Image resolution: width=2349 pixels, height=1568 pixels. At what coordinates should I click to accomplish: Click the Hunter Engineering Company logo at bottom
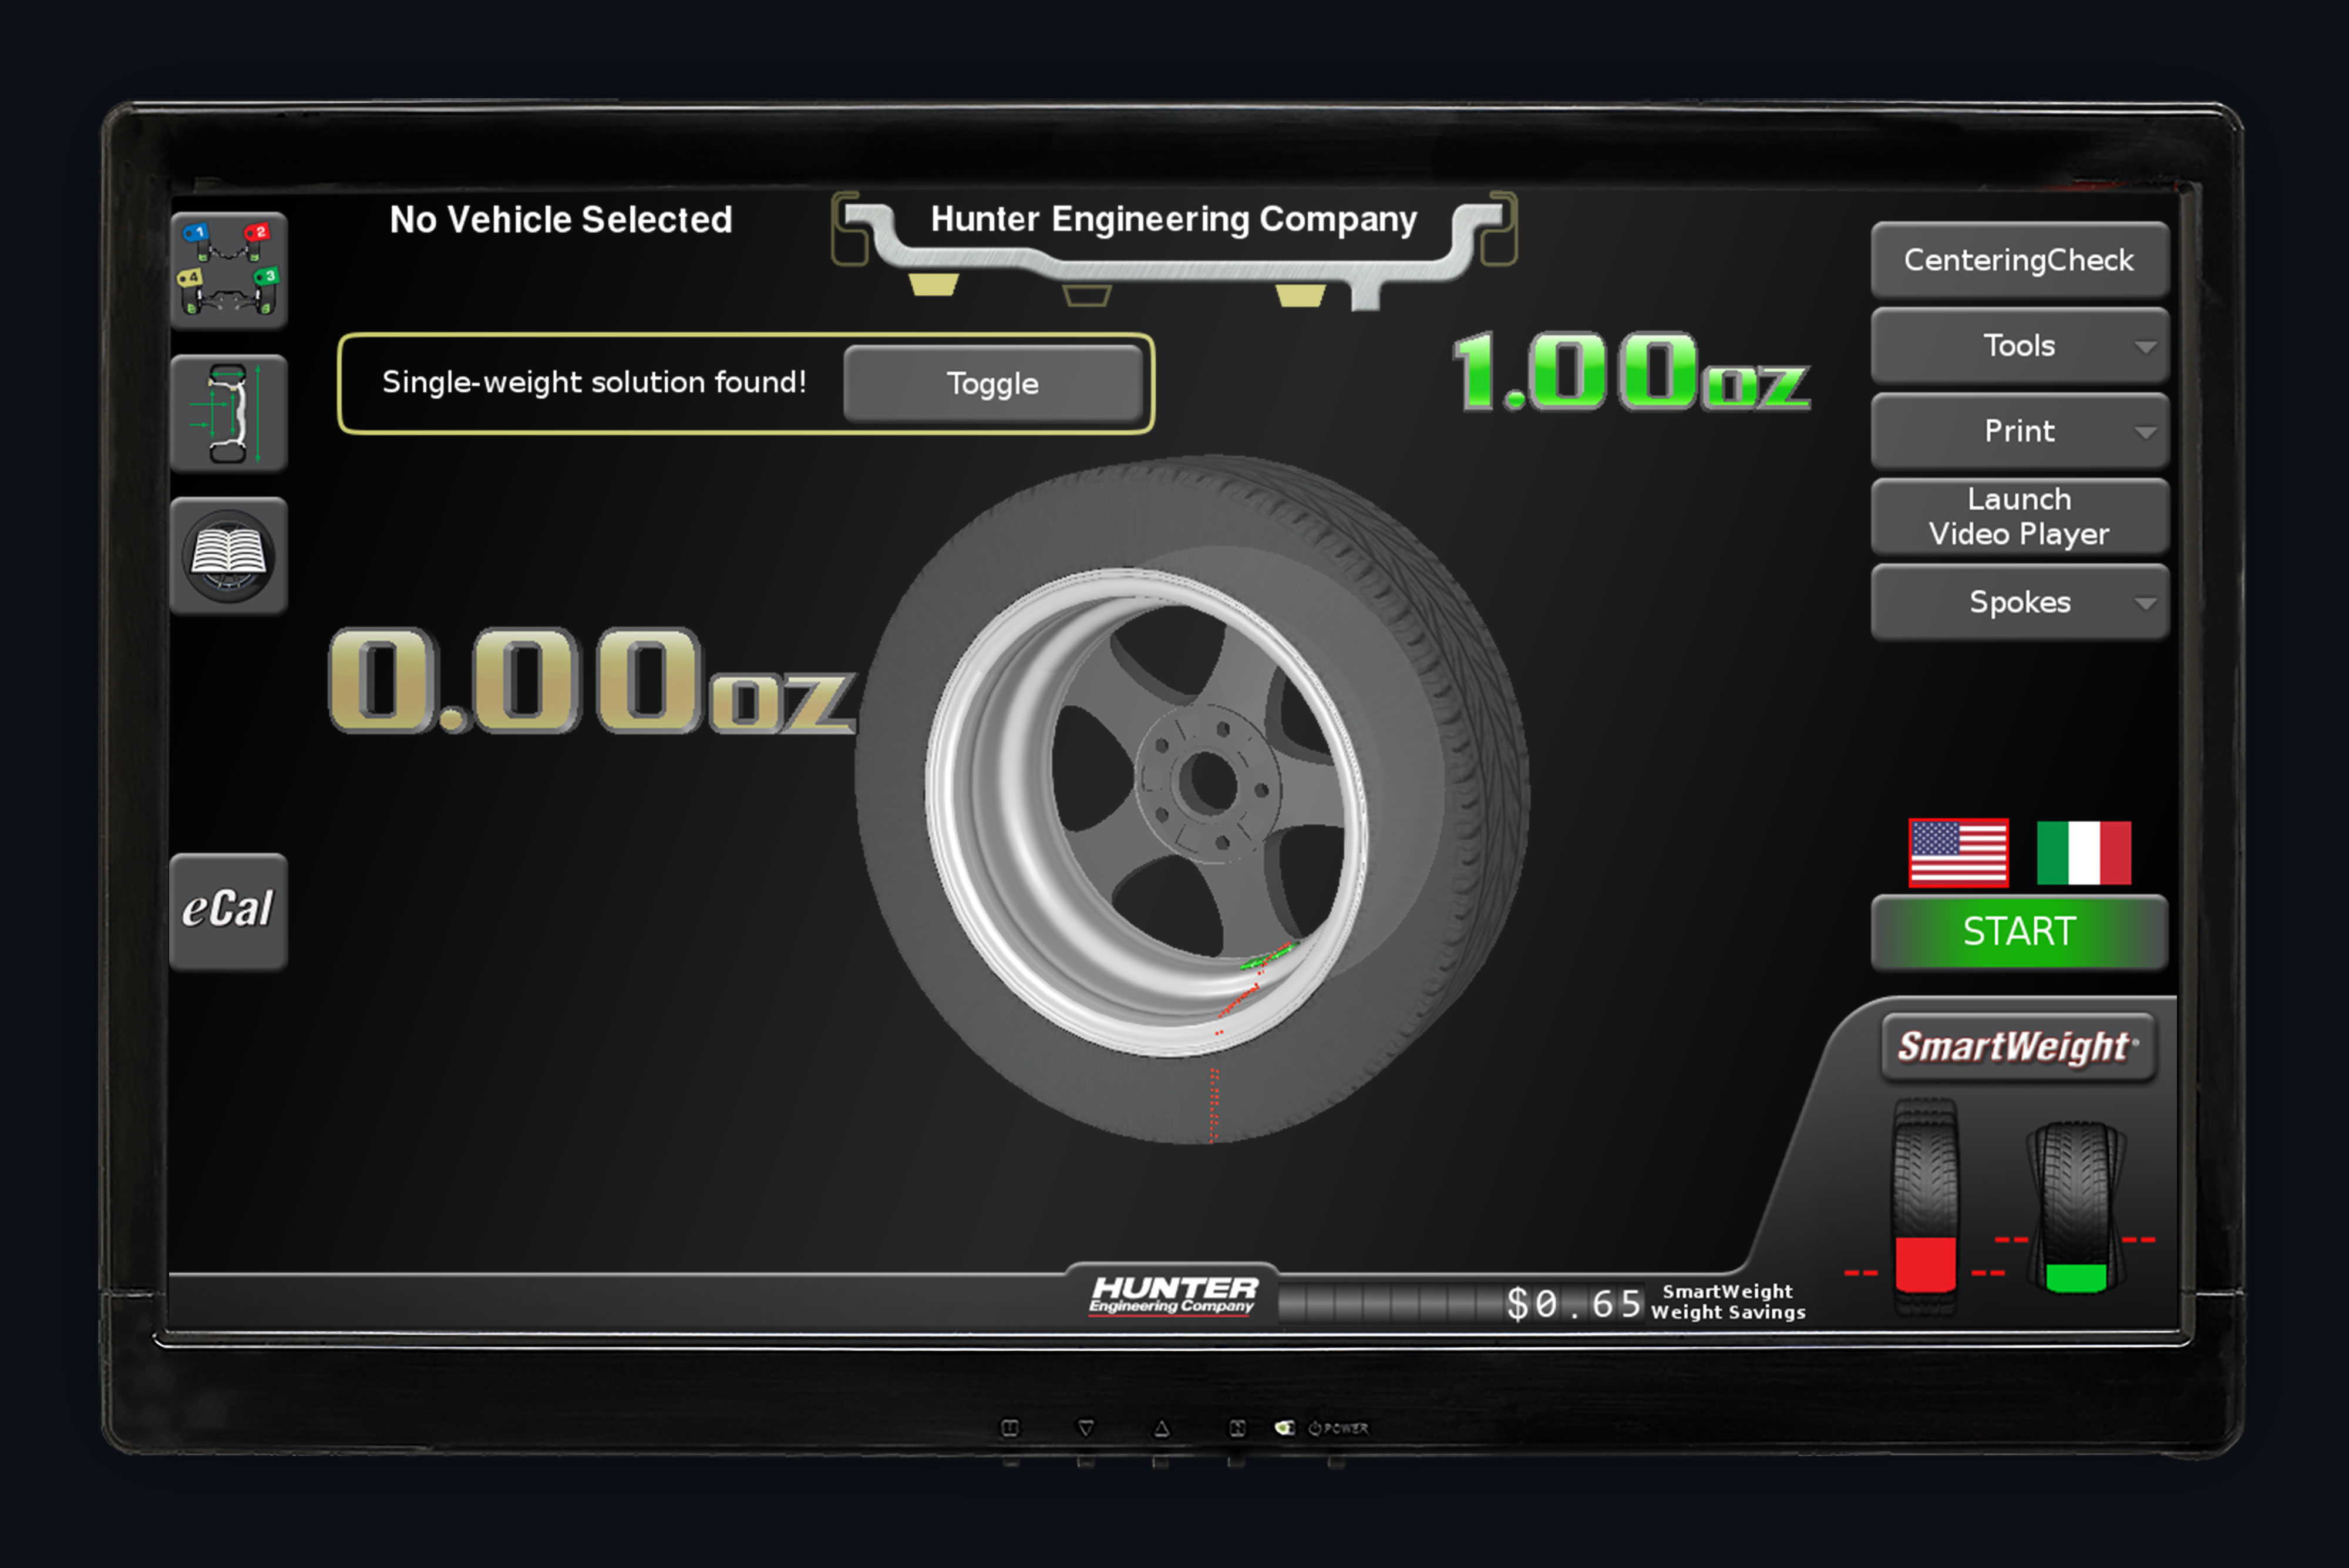[x=1173, y=1295]
